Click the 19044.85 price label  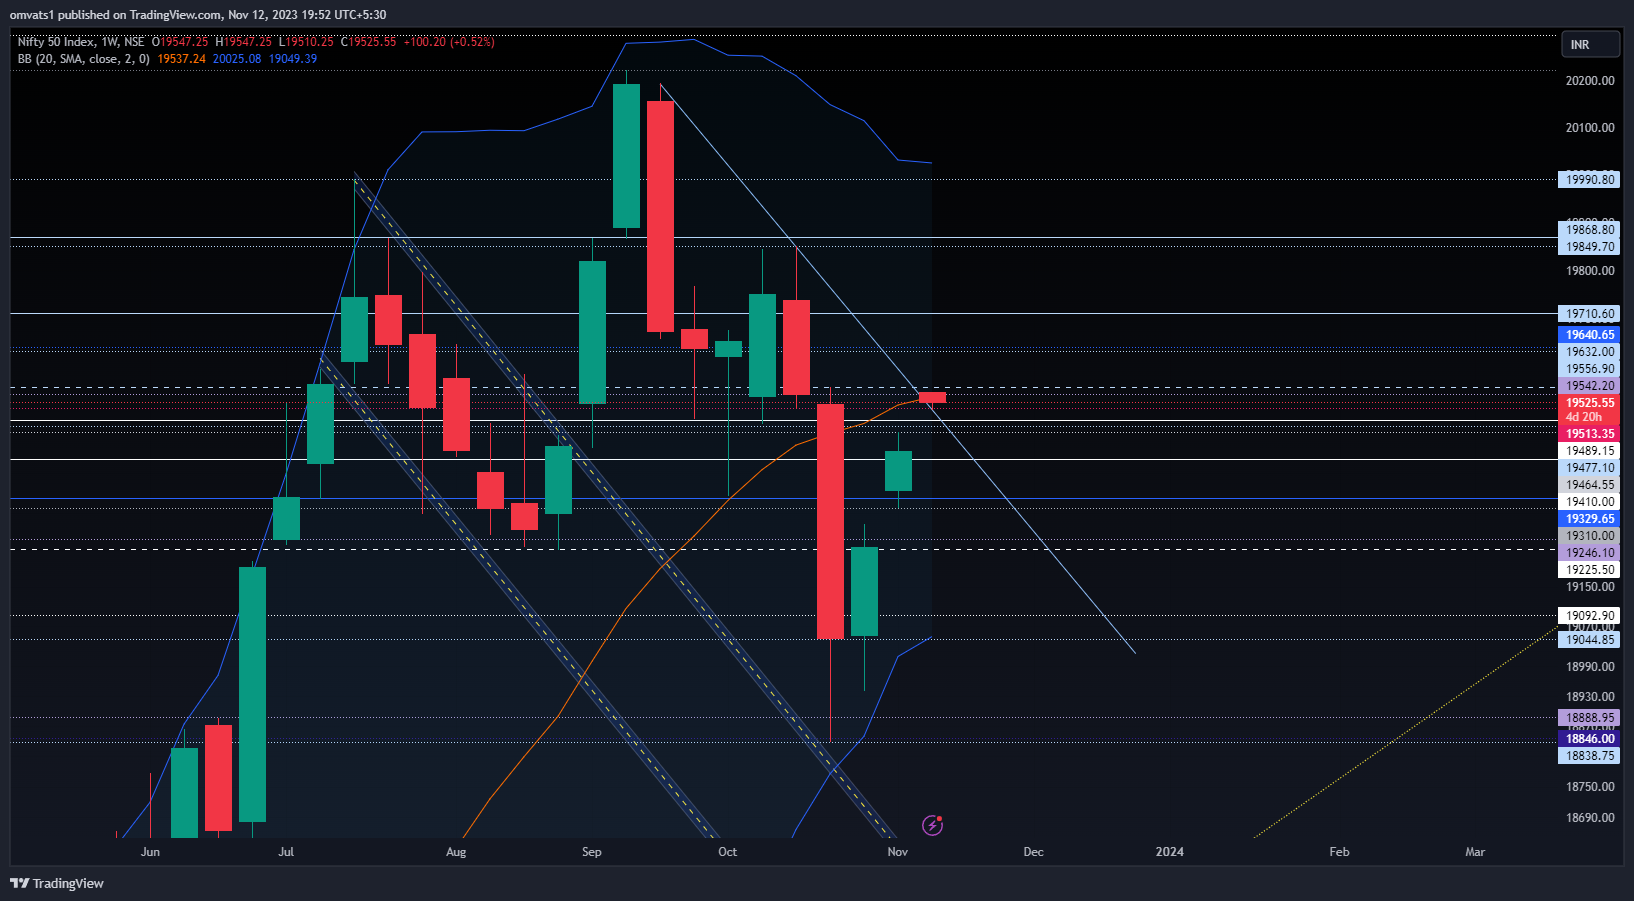(x=1589, y=640)
